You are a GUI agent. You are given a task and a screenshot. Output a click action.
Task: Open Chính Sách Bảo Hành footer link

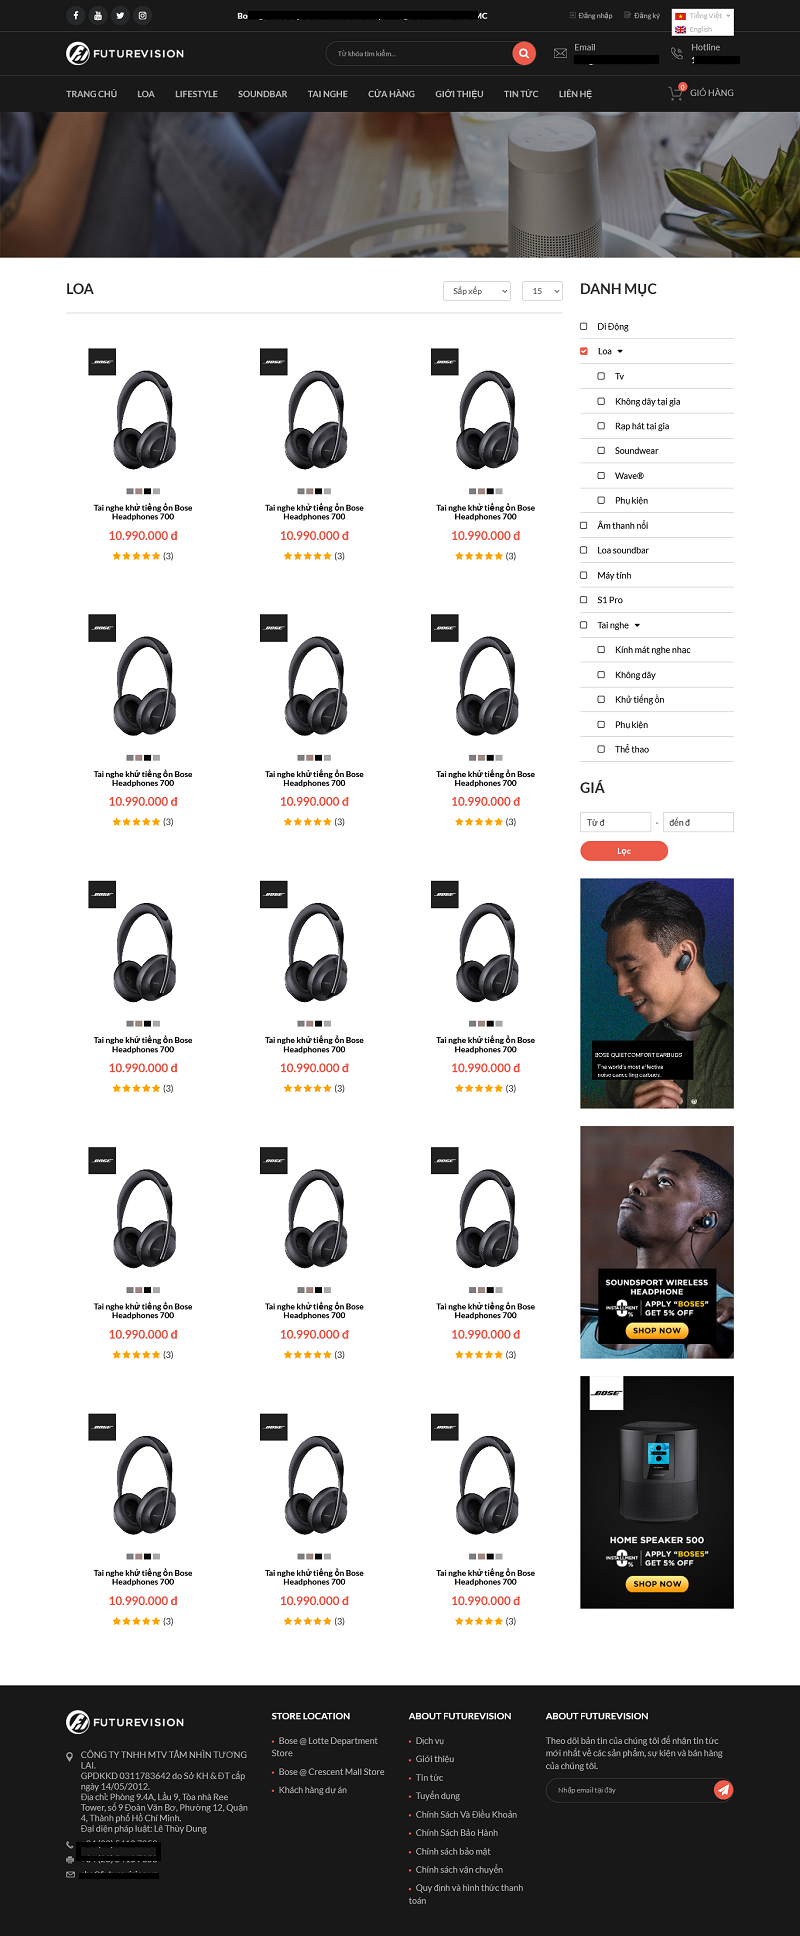click(x=456, y=1833)
